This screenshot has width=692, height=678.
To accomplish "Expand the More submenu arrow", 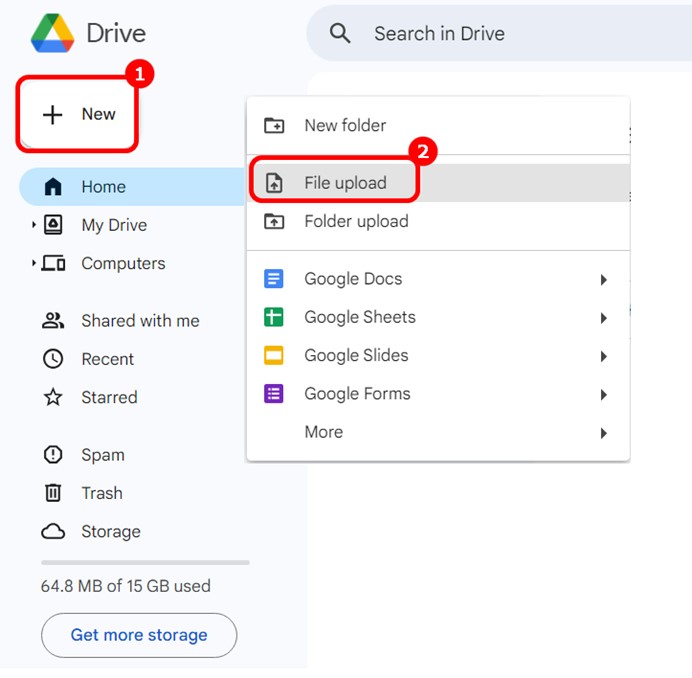I will tap(604, 433).
